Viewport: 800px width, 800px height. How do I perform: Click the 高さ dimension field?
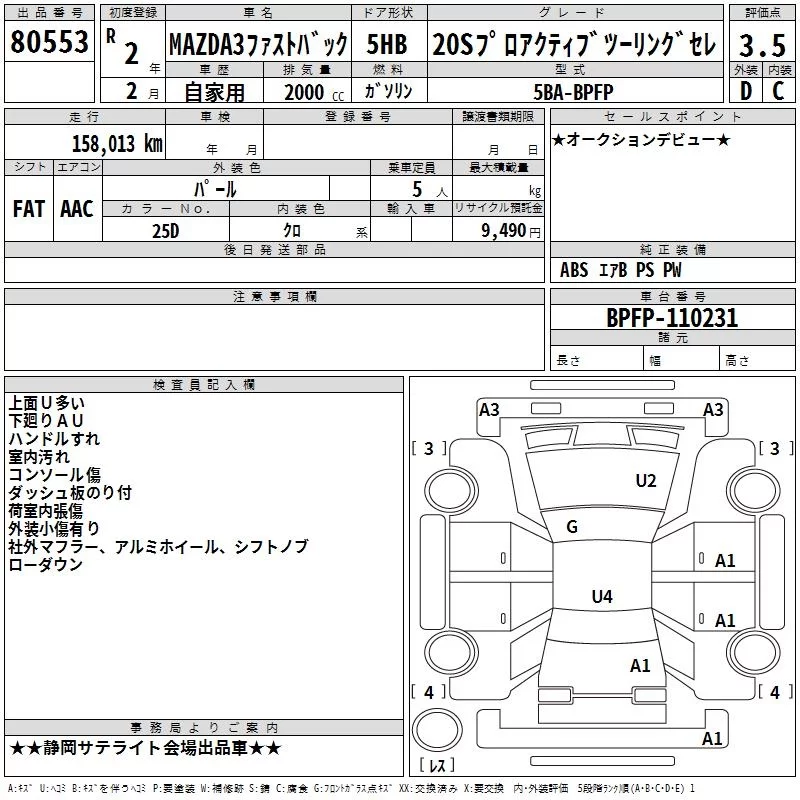click(x=758, y=360)
